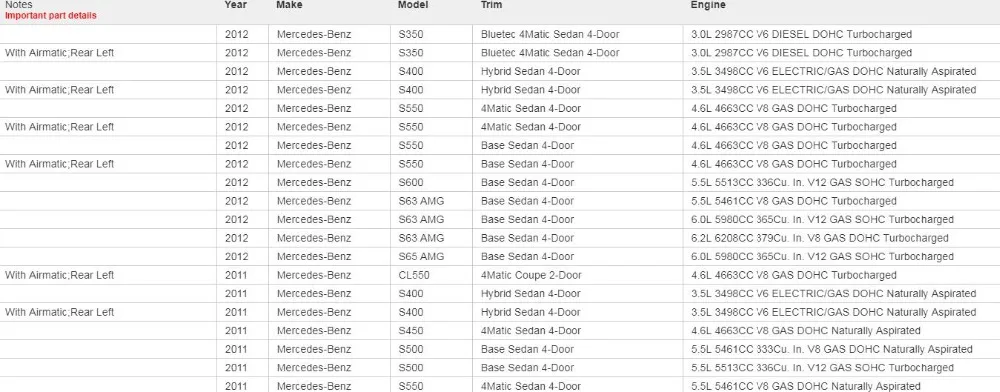Screen dimensions: 1000x392
Task: Select the S450 model cell
Action: (x=410, y=330)
